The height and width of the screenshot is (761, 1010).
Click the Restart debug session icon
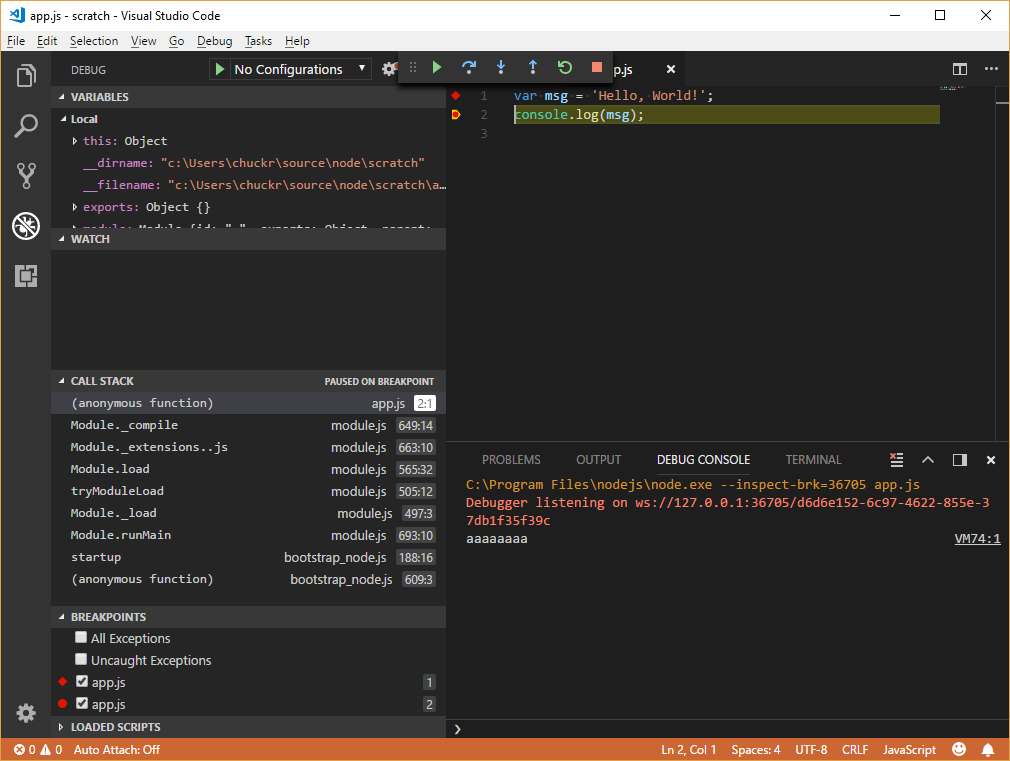(x=565, y=67)
